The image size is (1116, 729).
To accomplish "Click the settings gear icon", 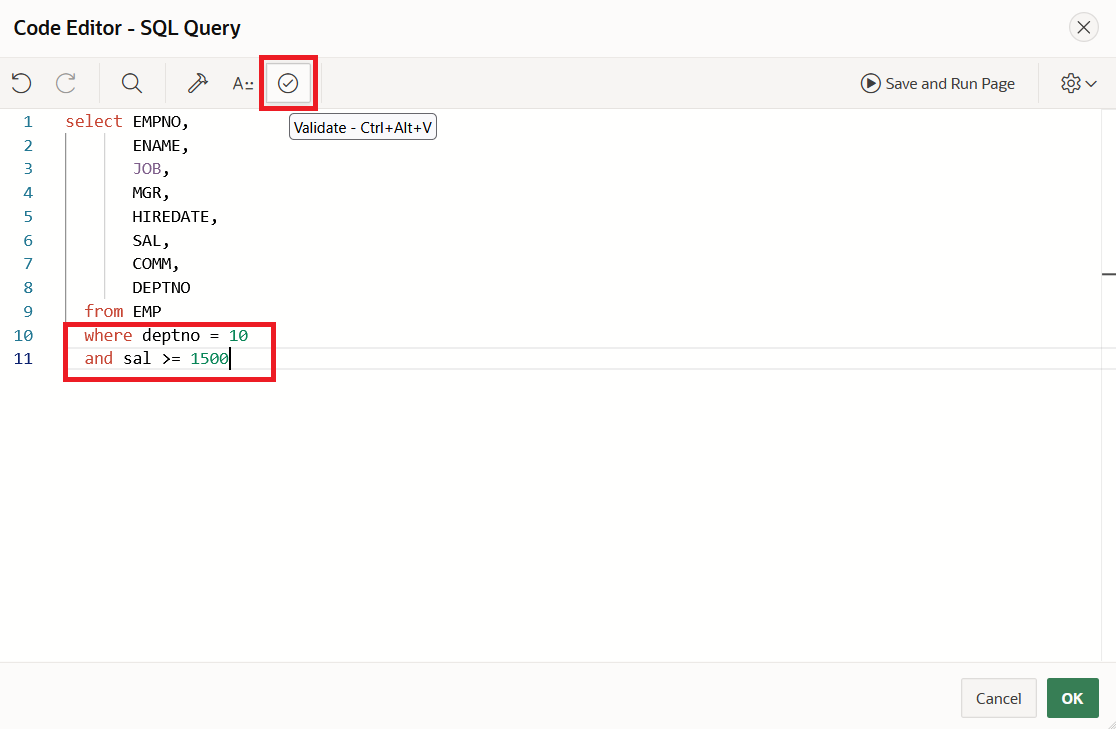I will (x=1070, y=83).
